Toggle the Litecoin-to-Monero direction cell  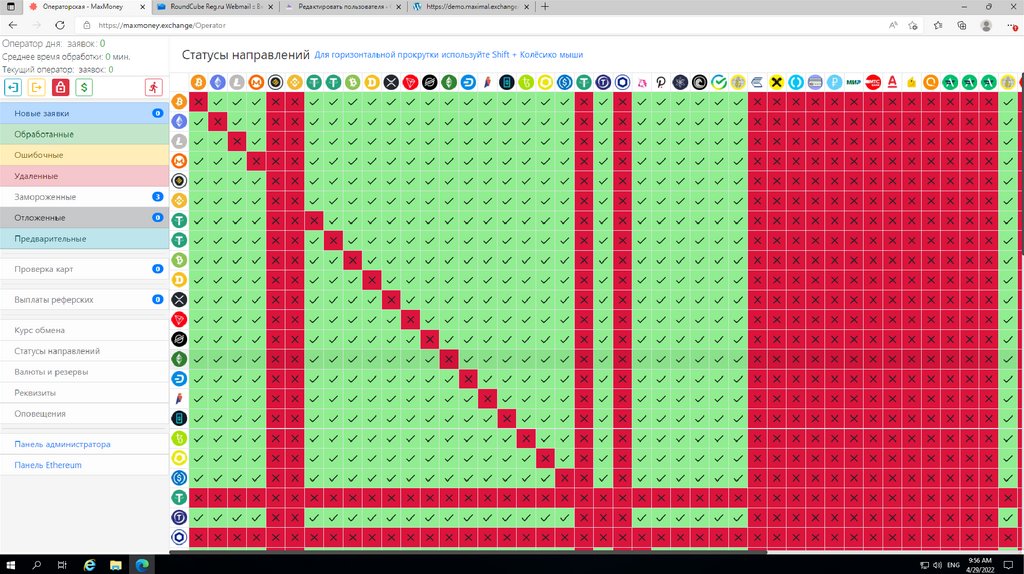coord(256,141)
